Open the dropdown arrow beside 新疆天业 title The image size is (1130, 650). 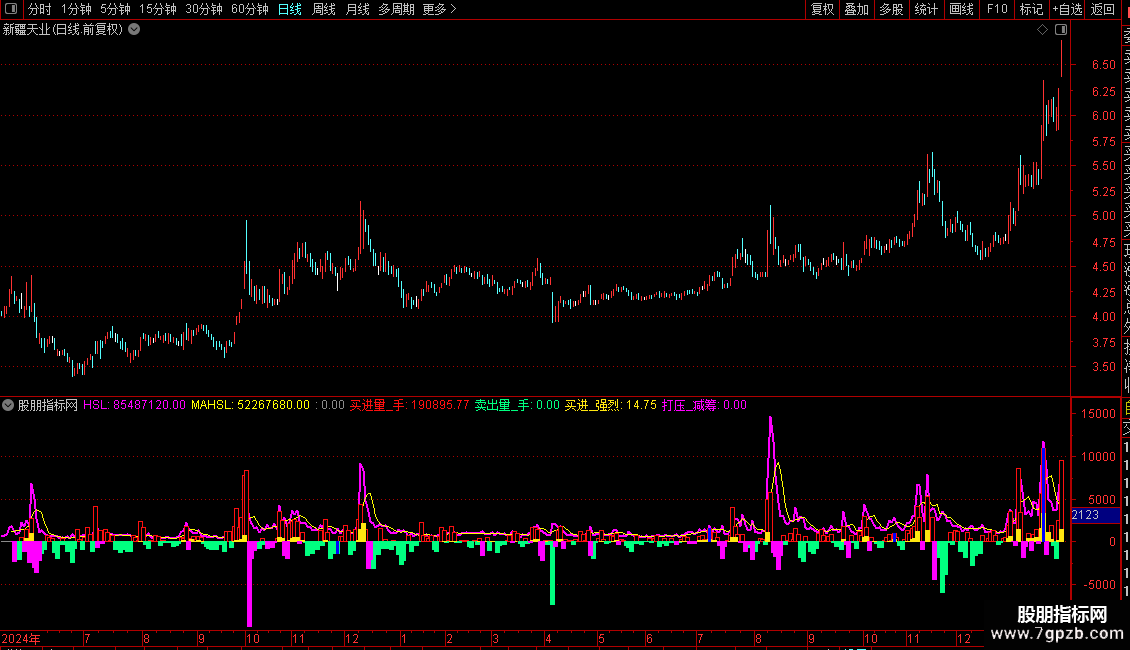tap(134, 30)
